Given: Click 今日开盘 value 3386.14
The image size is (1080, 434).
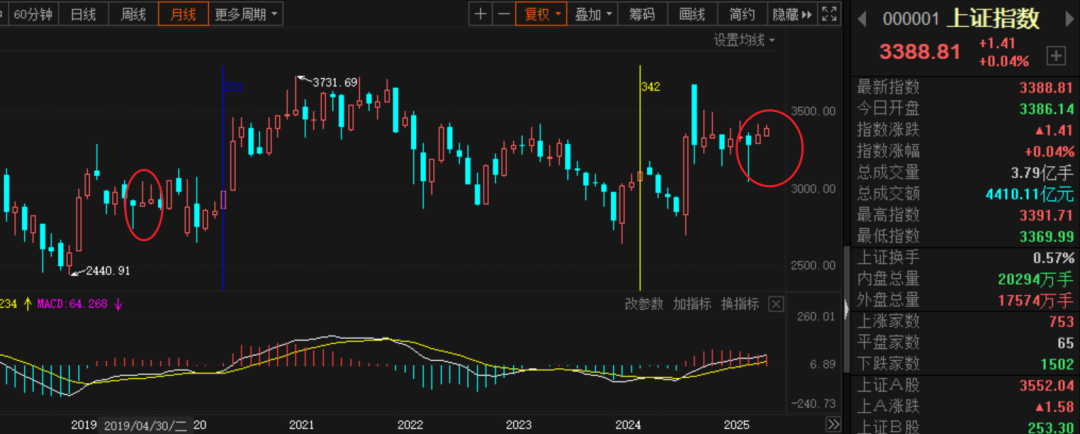Looking at the screenshot, I should (x=1046, y=109).
